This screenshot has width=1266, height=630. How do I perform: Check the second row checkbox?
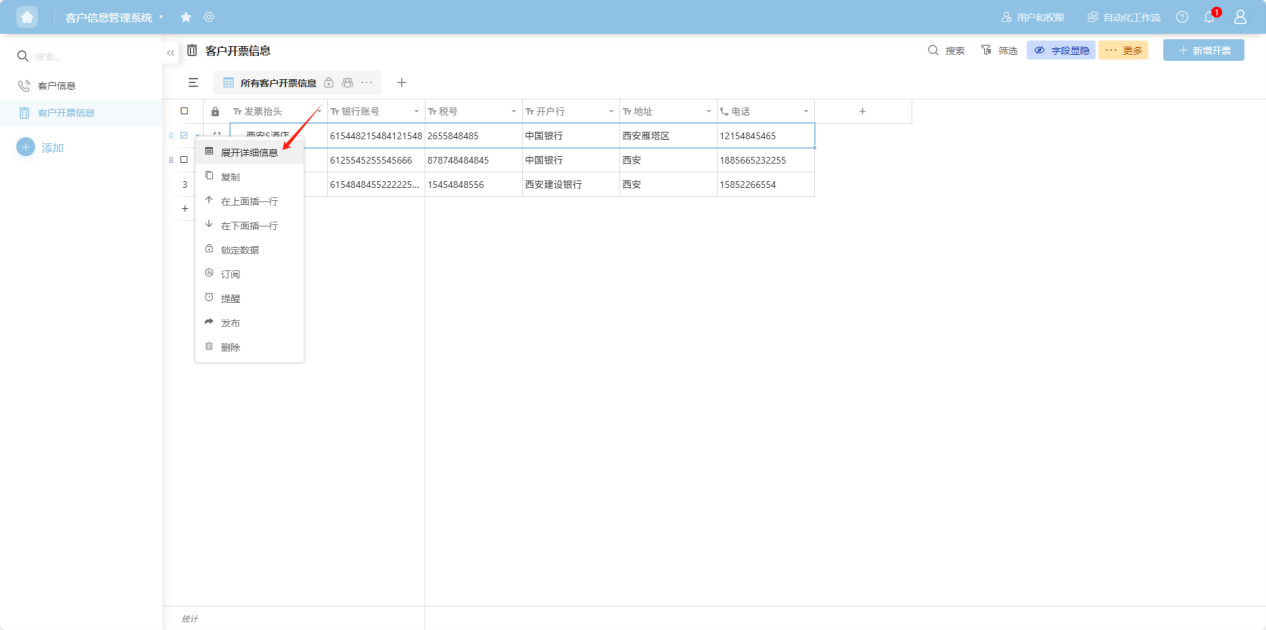[x=184, y=160]
